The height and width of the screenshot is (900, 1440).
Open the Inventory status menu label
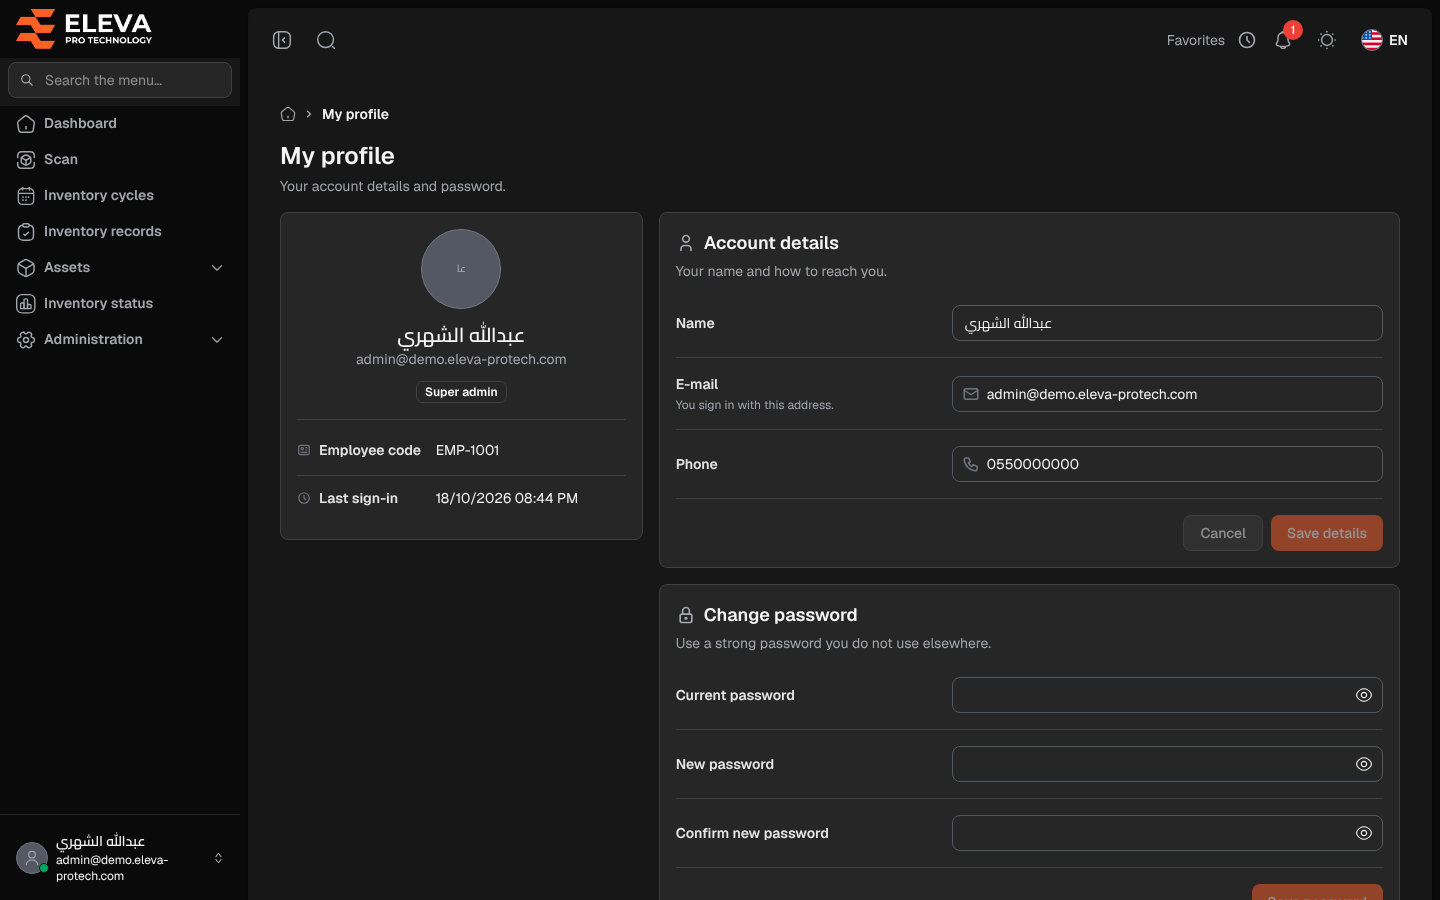(x=98, y=303)
